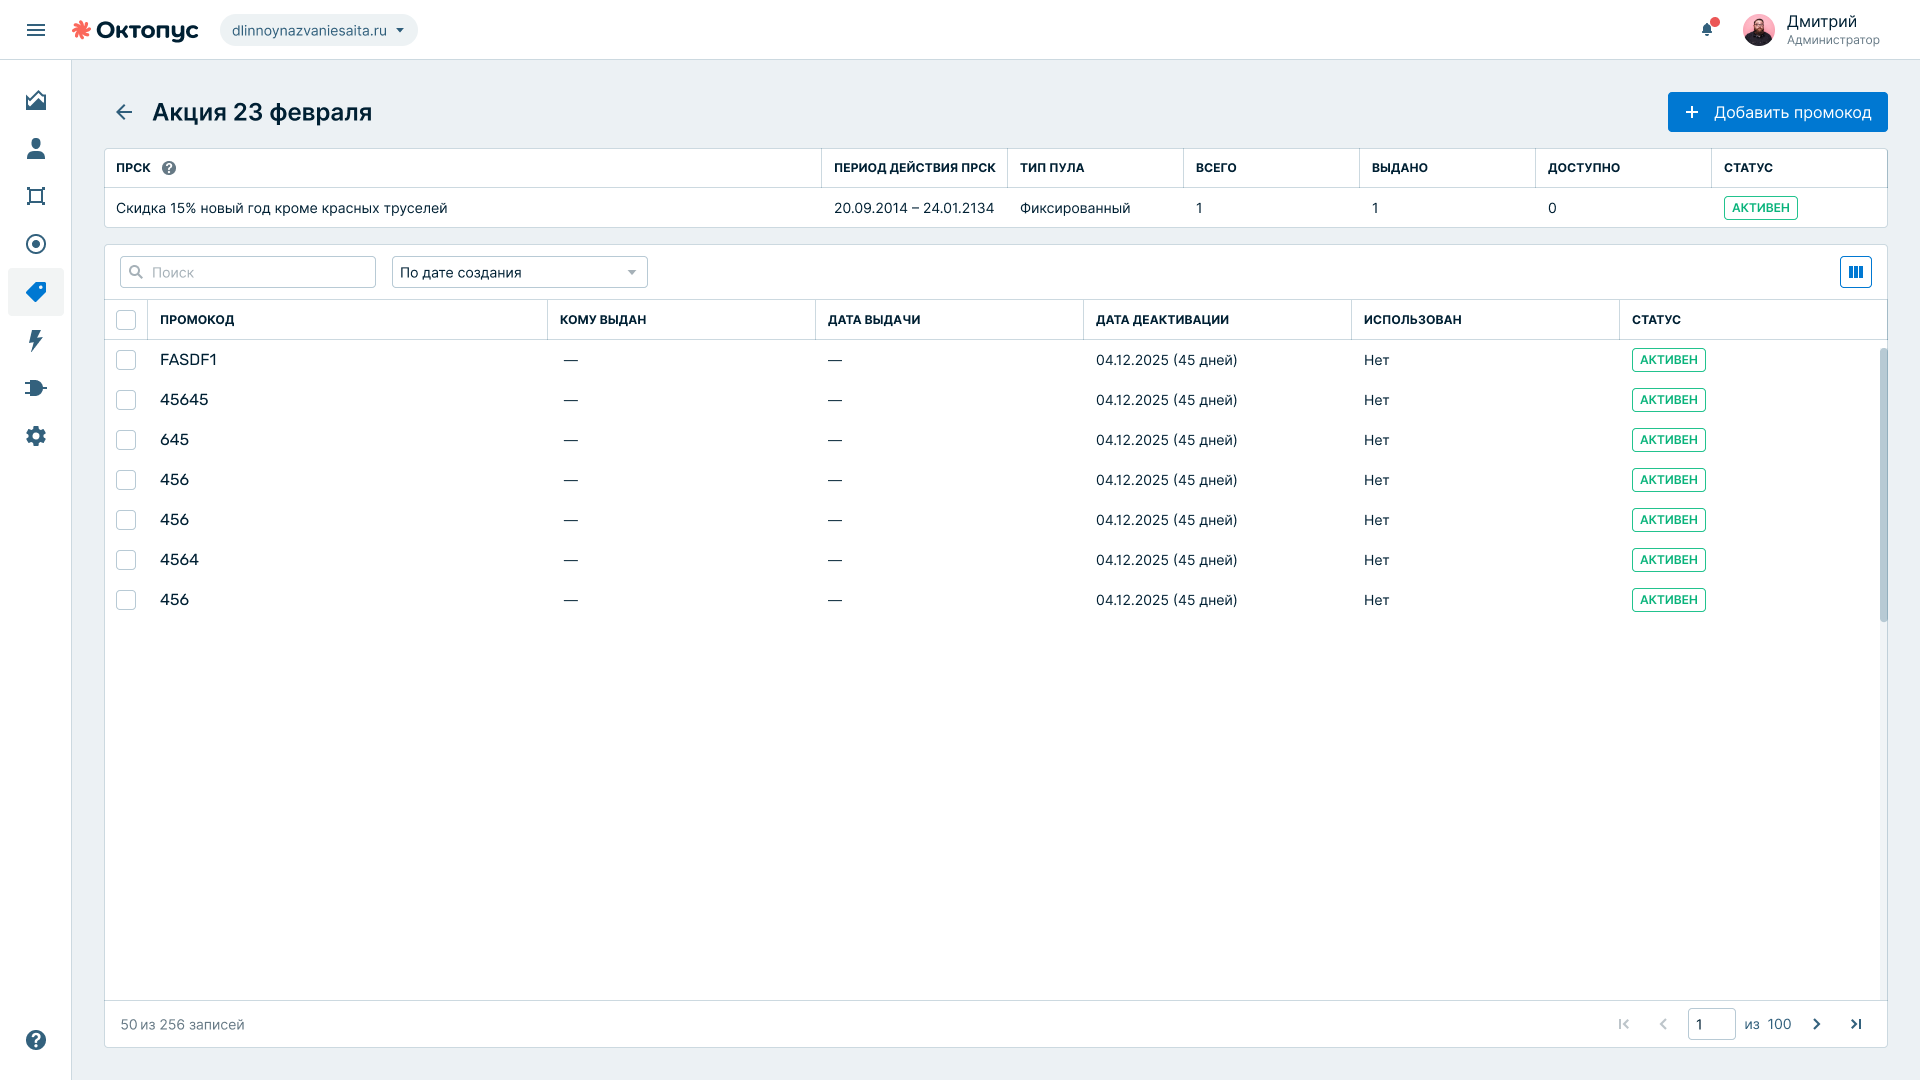
Task: Expand the site selector dlinnoynazvaniesaita.ru
Action: (x=318, y=30)
